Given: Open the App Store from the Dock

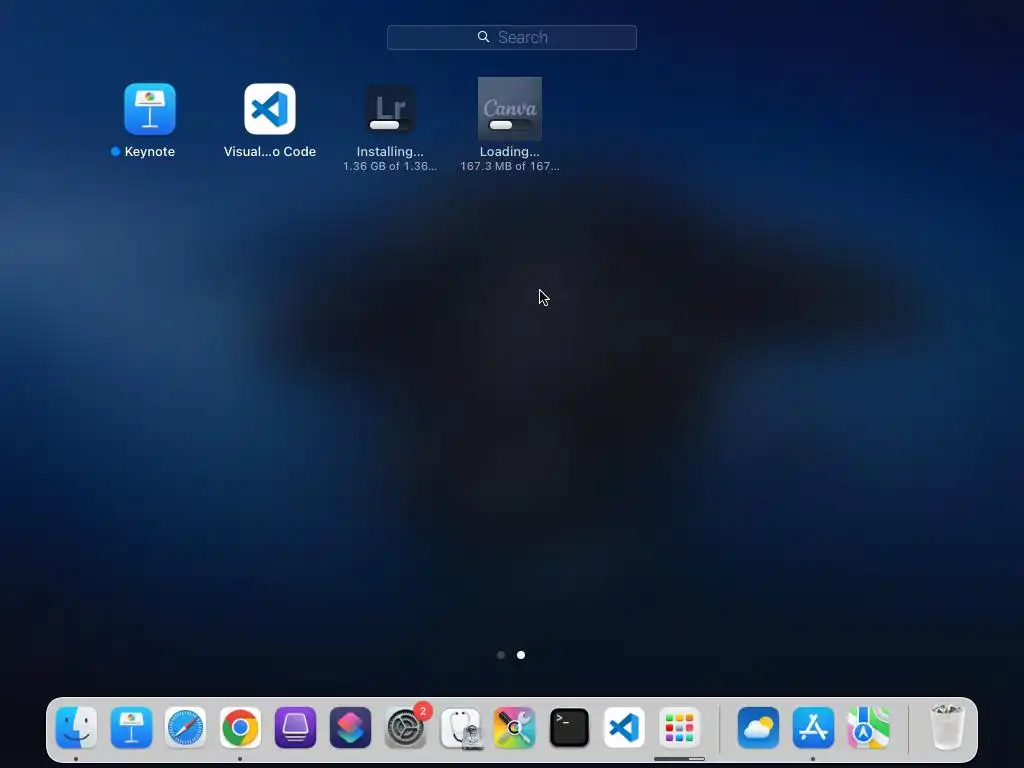Looking at the screenshot, I should click(x=813, y=727).
